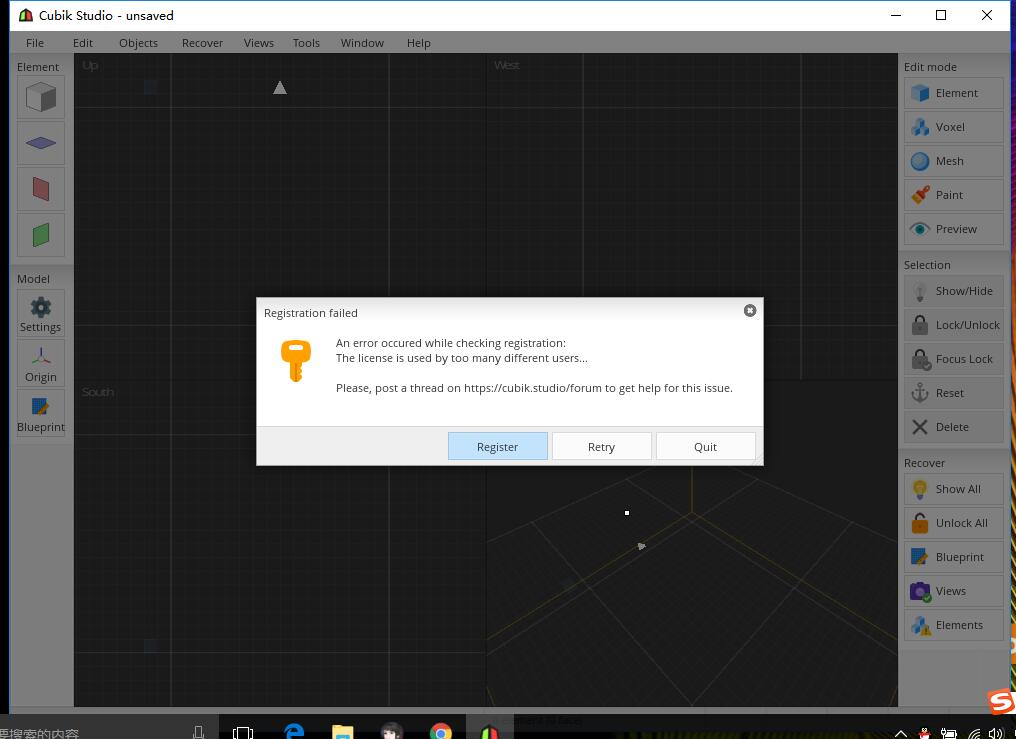This screenshot has width=1016, height=739.
Task: Open the Views menu
Action: (259, 43)
